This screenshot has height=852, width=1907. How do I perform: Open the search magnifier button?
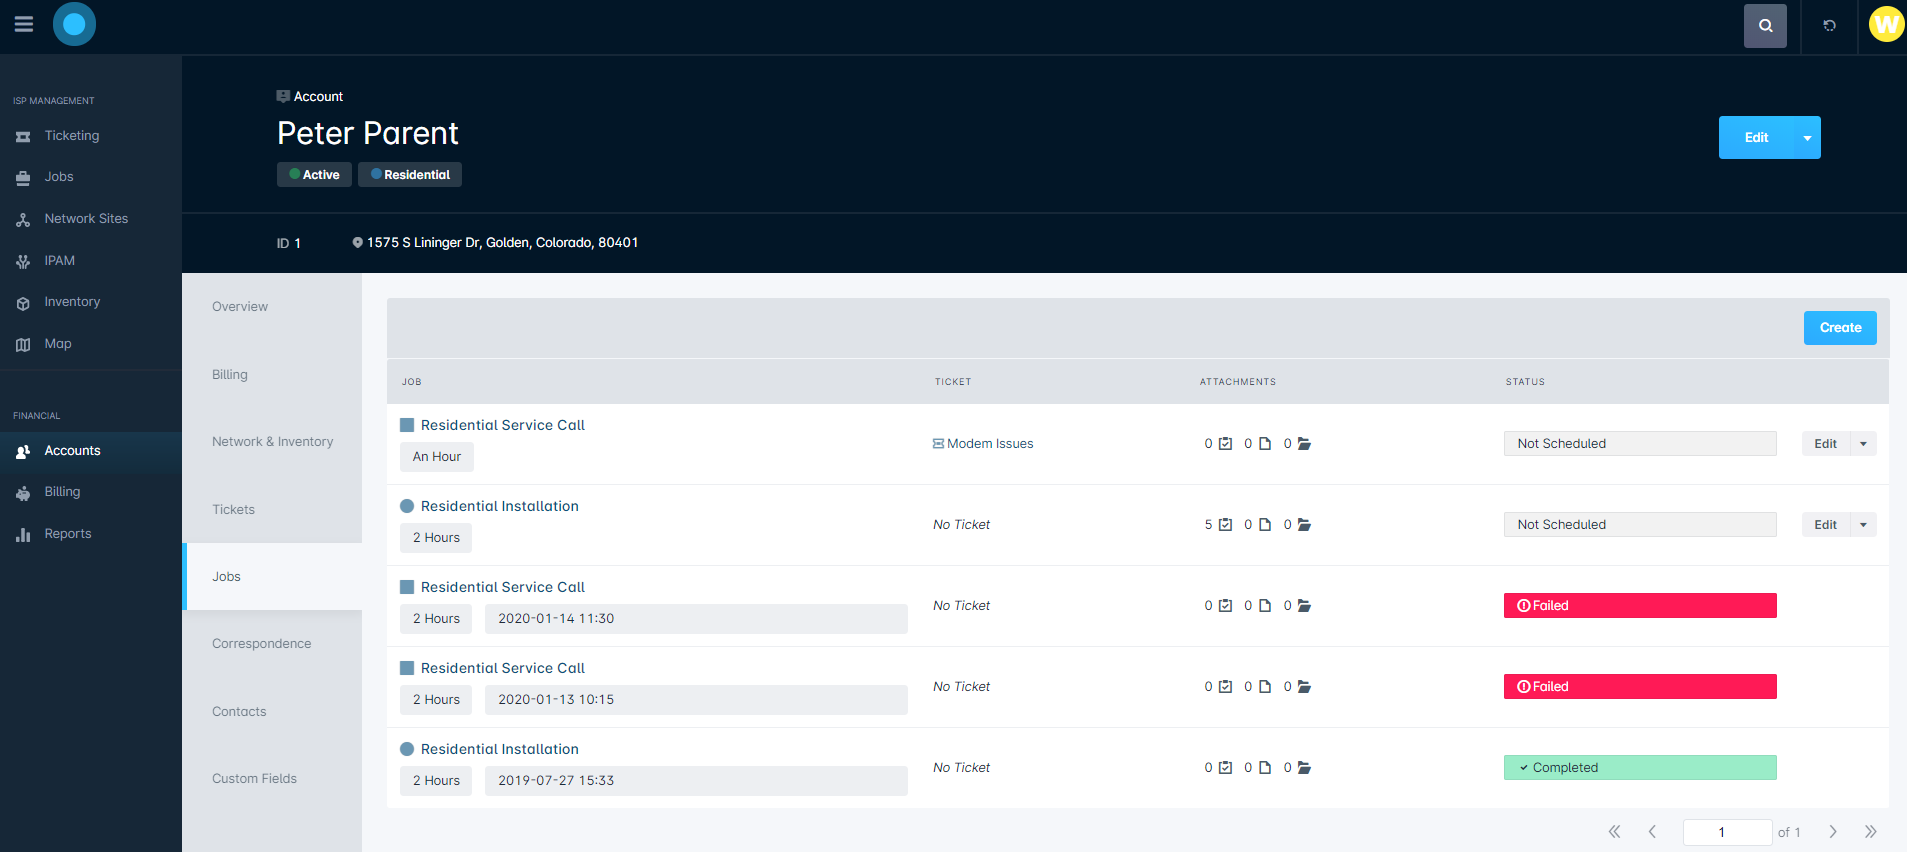coord(1765,26)
